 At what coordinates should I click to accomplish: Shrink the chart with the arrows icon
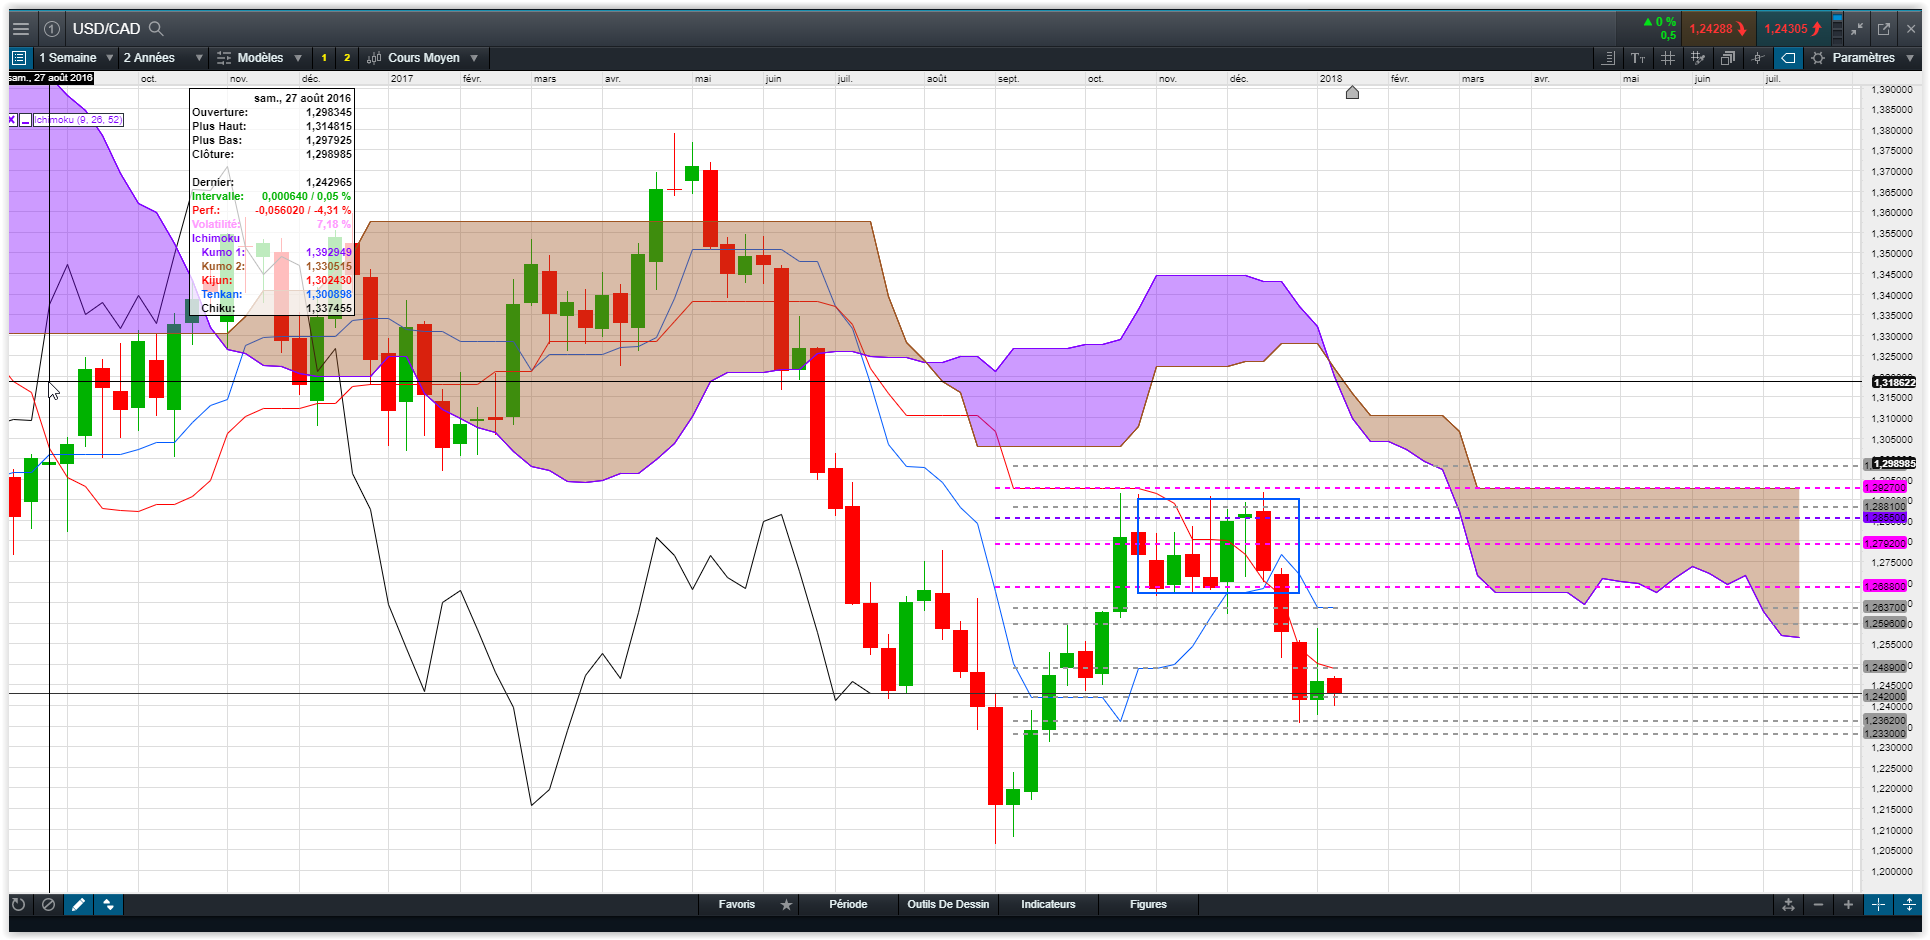1857,29
